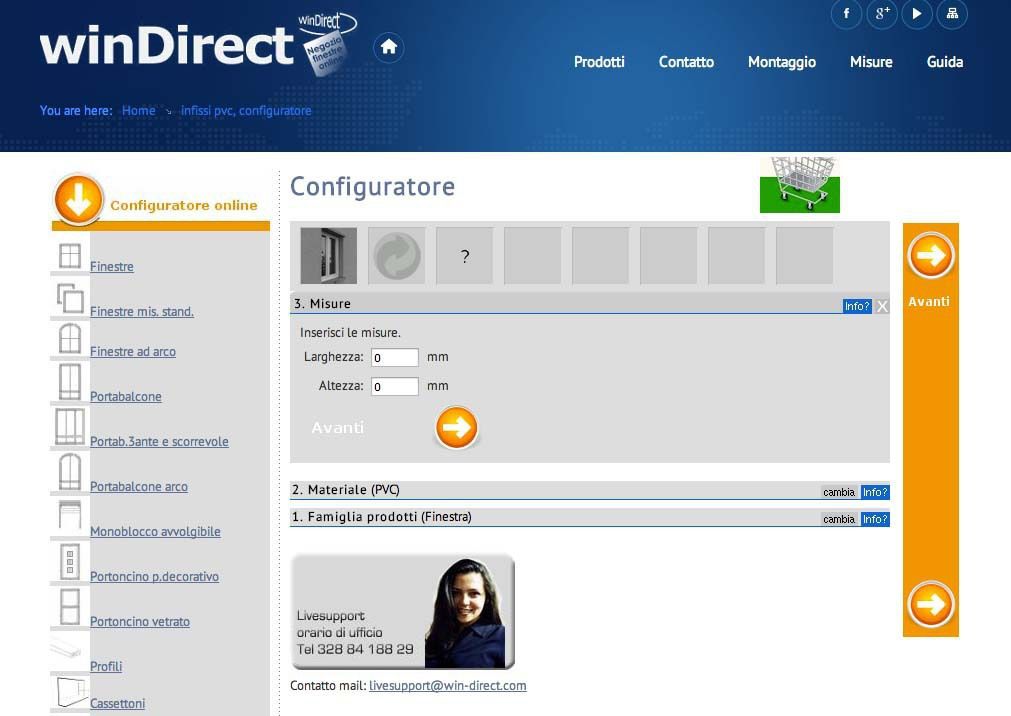Click the livesupport@win-direct.com email link
Viewport: 1011px width, 716px height.
click(x=447, y=686)
